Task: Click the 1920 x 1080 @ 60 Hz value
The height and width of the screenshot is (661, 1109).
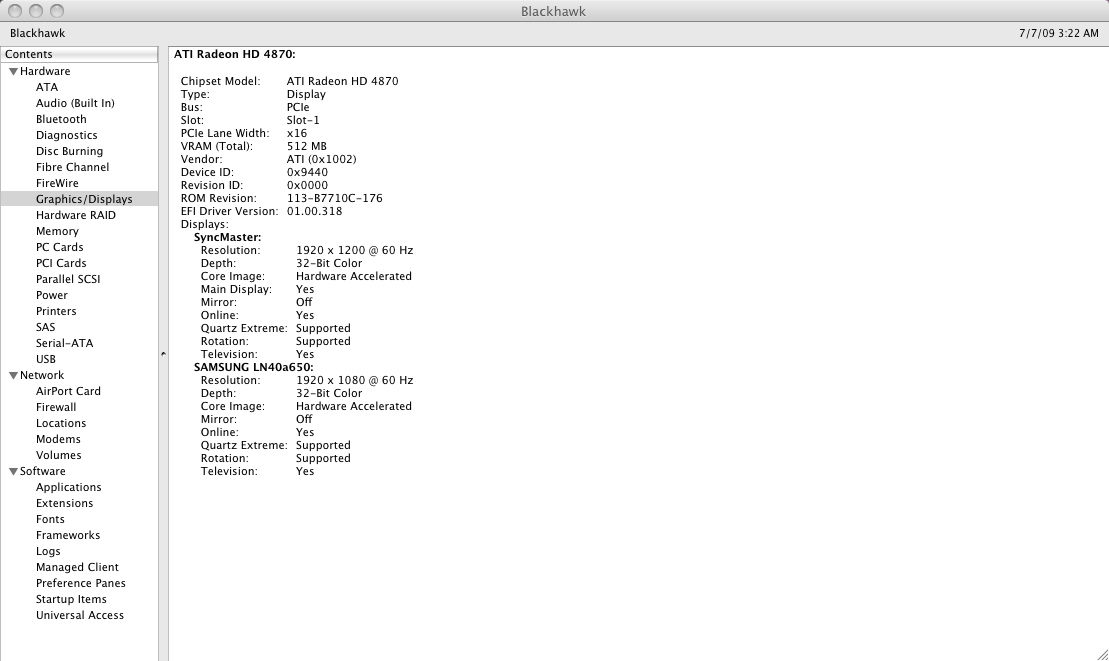Action: coord(354,380)
